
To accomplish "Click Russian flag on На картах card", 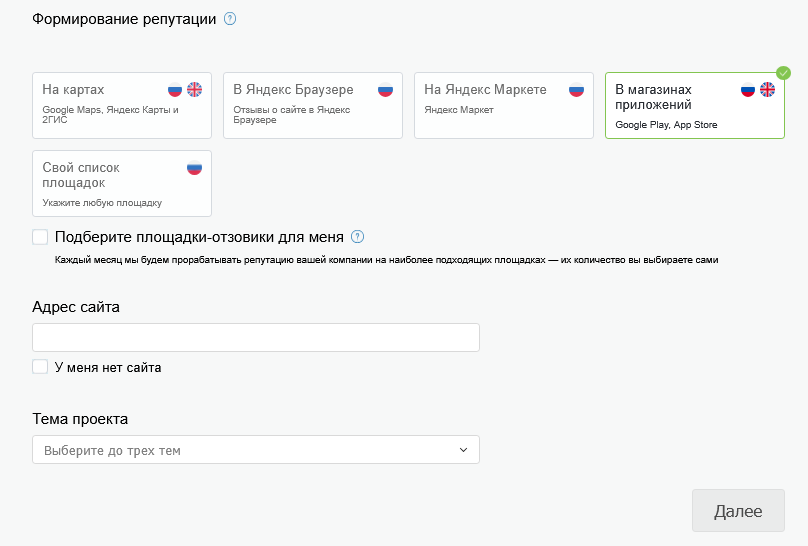I will pos(175,90).
